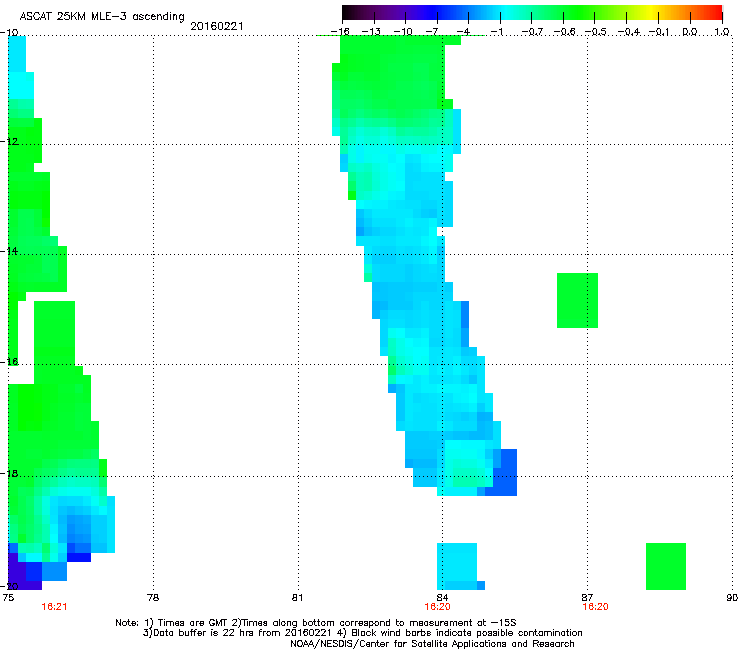Click the longitude label 75
This screenshot has width=740, height=650.
(x=8, y=598)
